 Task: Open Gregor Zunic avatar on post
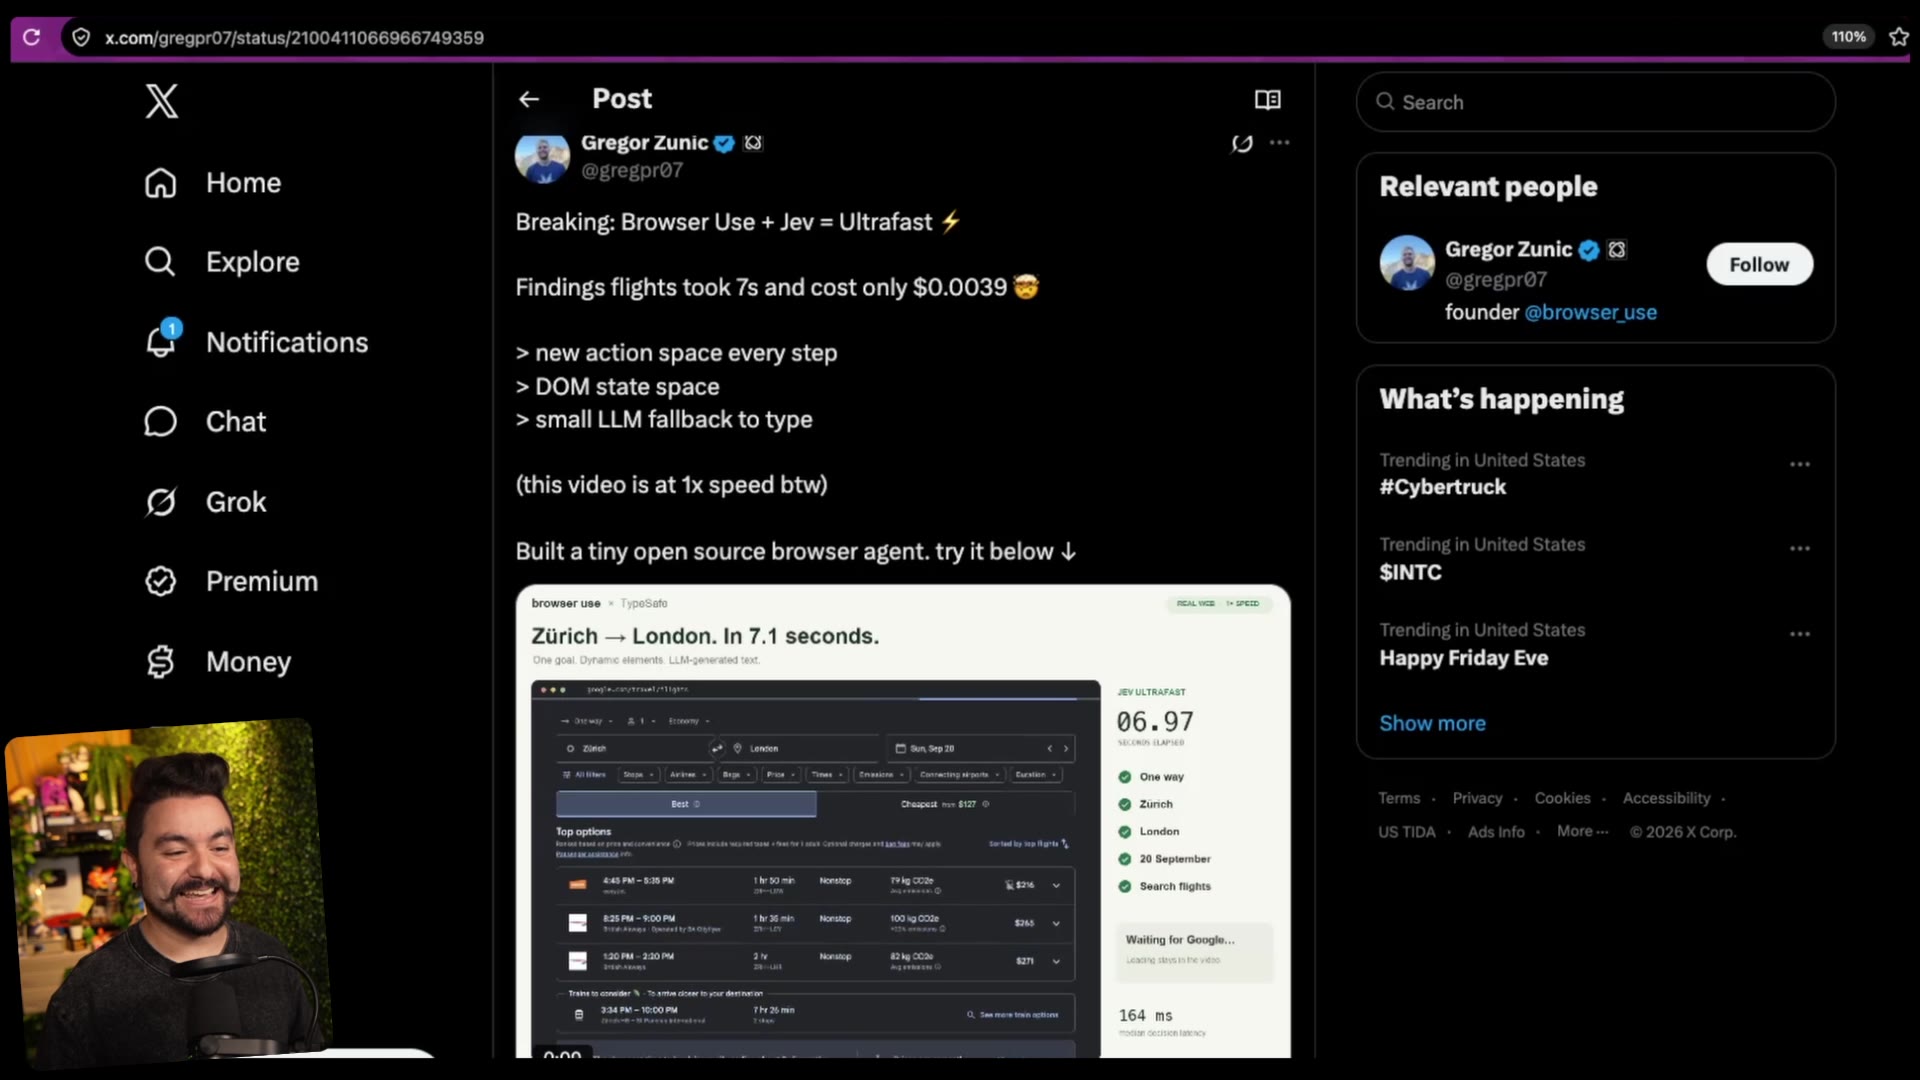542,157
